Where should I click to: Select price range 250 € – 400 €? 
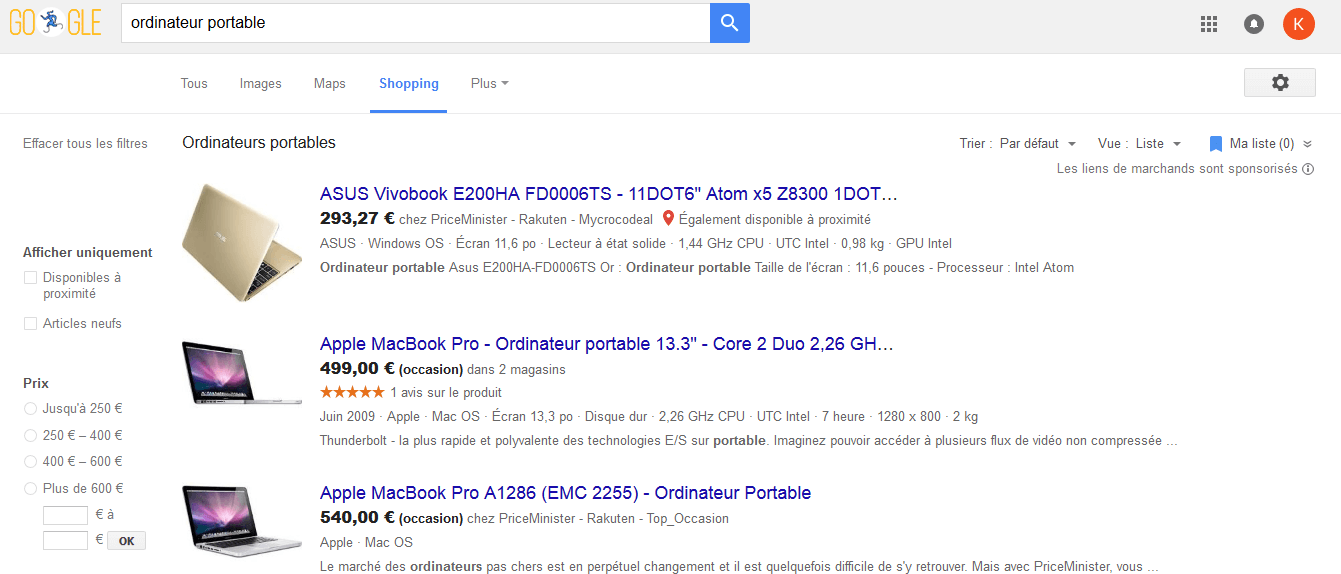click(x=30, y=436)
